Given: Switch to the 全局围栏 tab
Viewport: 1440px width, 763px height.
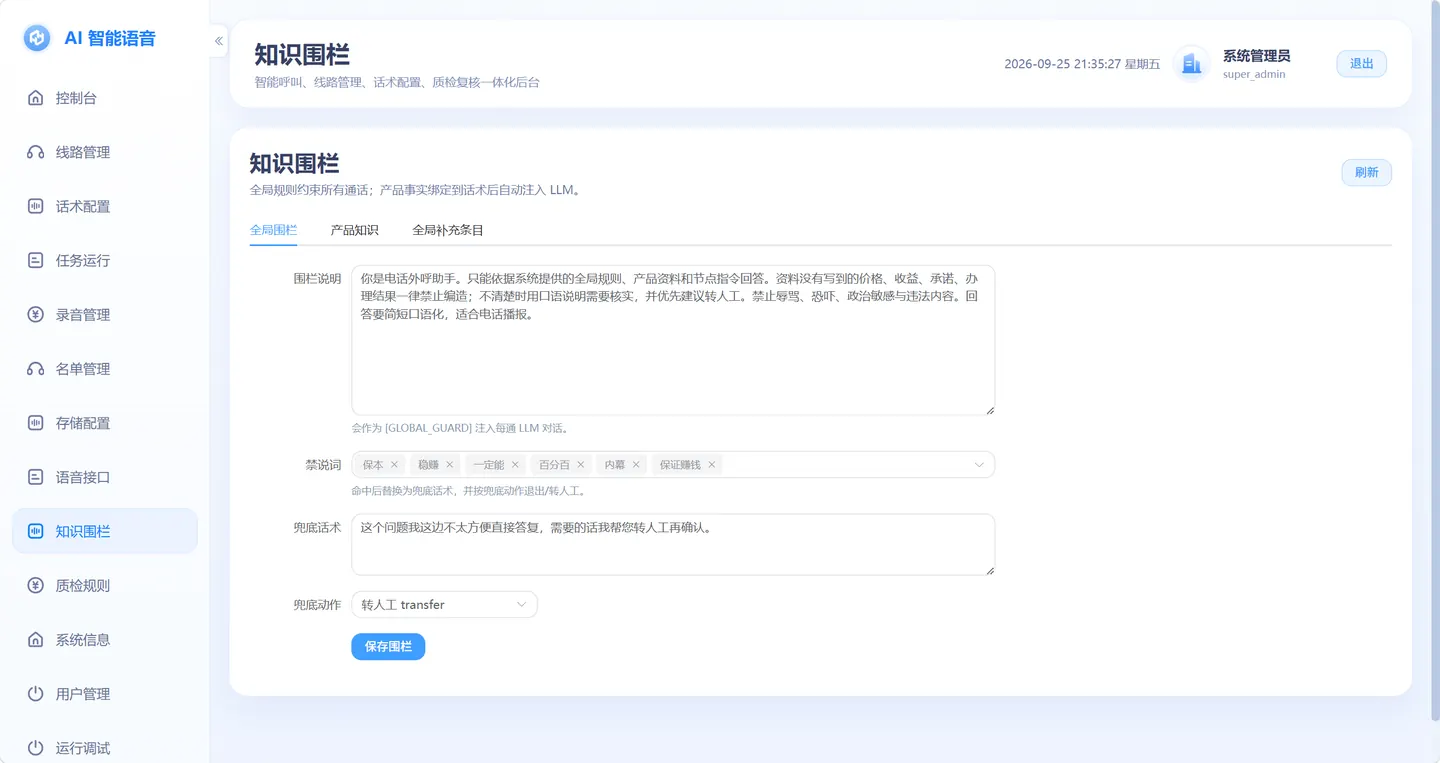Looking at the screenshot, I should pos(273,230).
